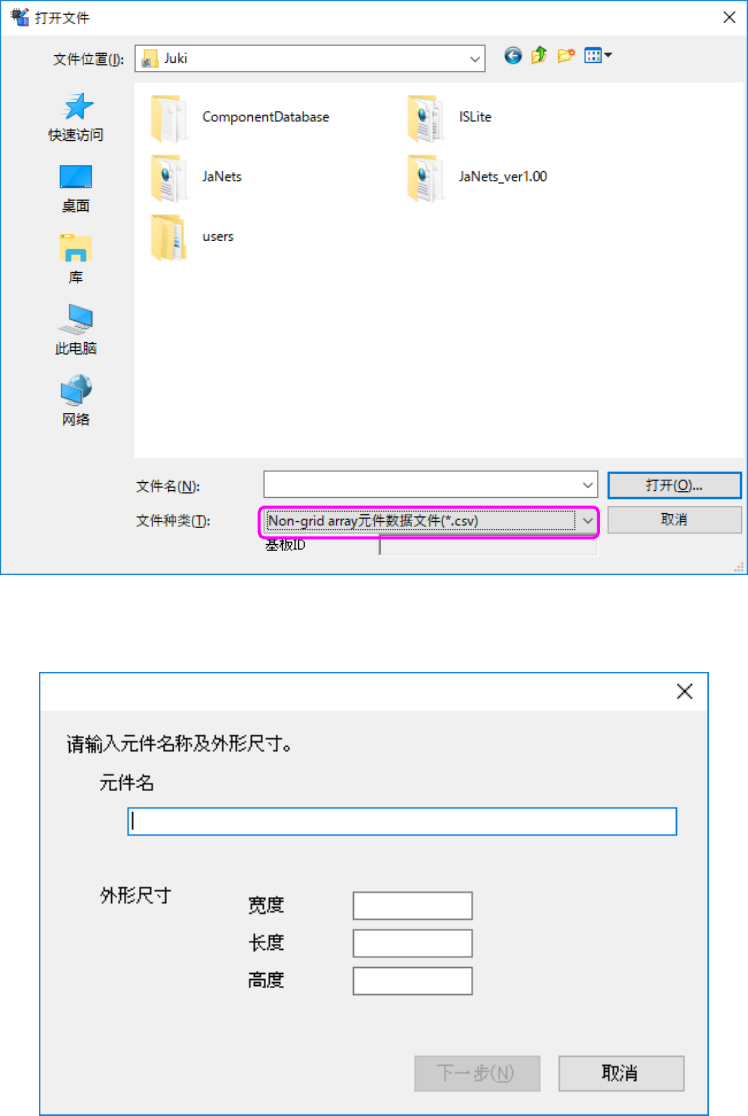Screen dimensions: 748x1116
Task: Select 快速访问 in the sidebar
Action: (75, 117)
